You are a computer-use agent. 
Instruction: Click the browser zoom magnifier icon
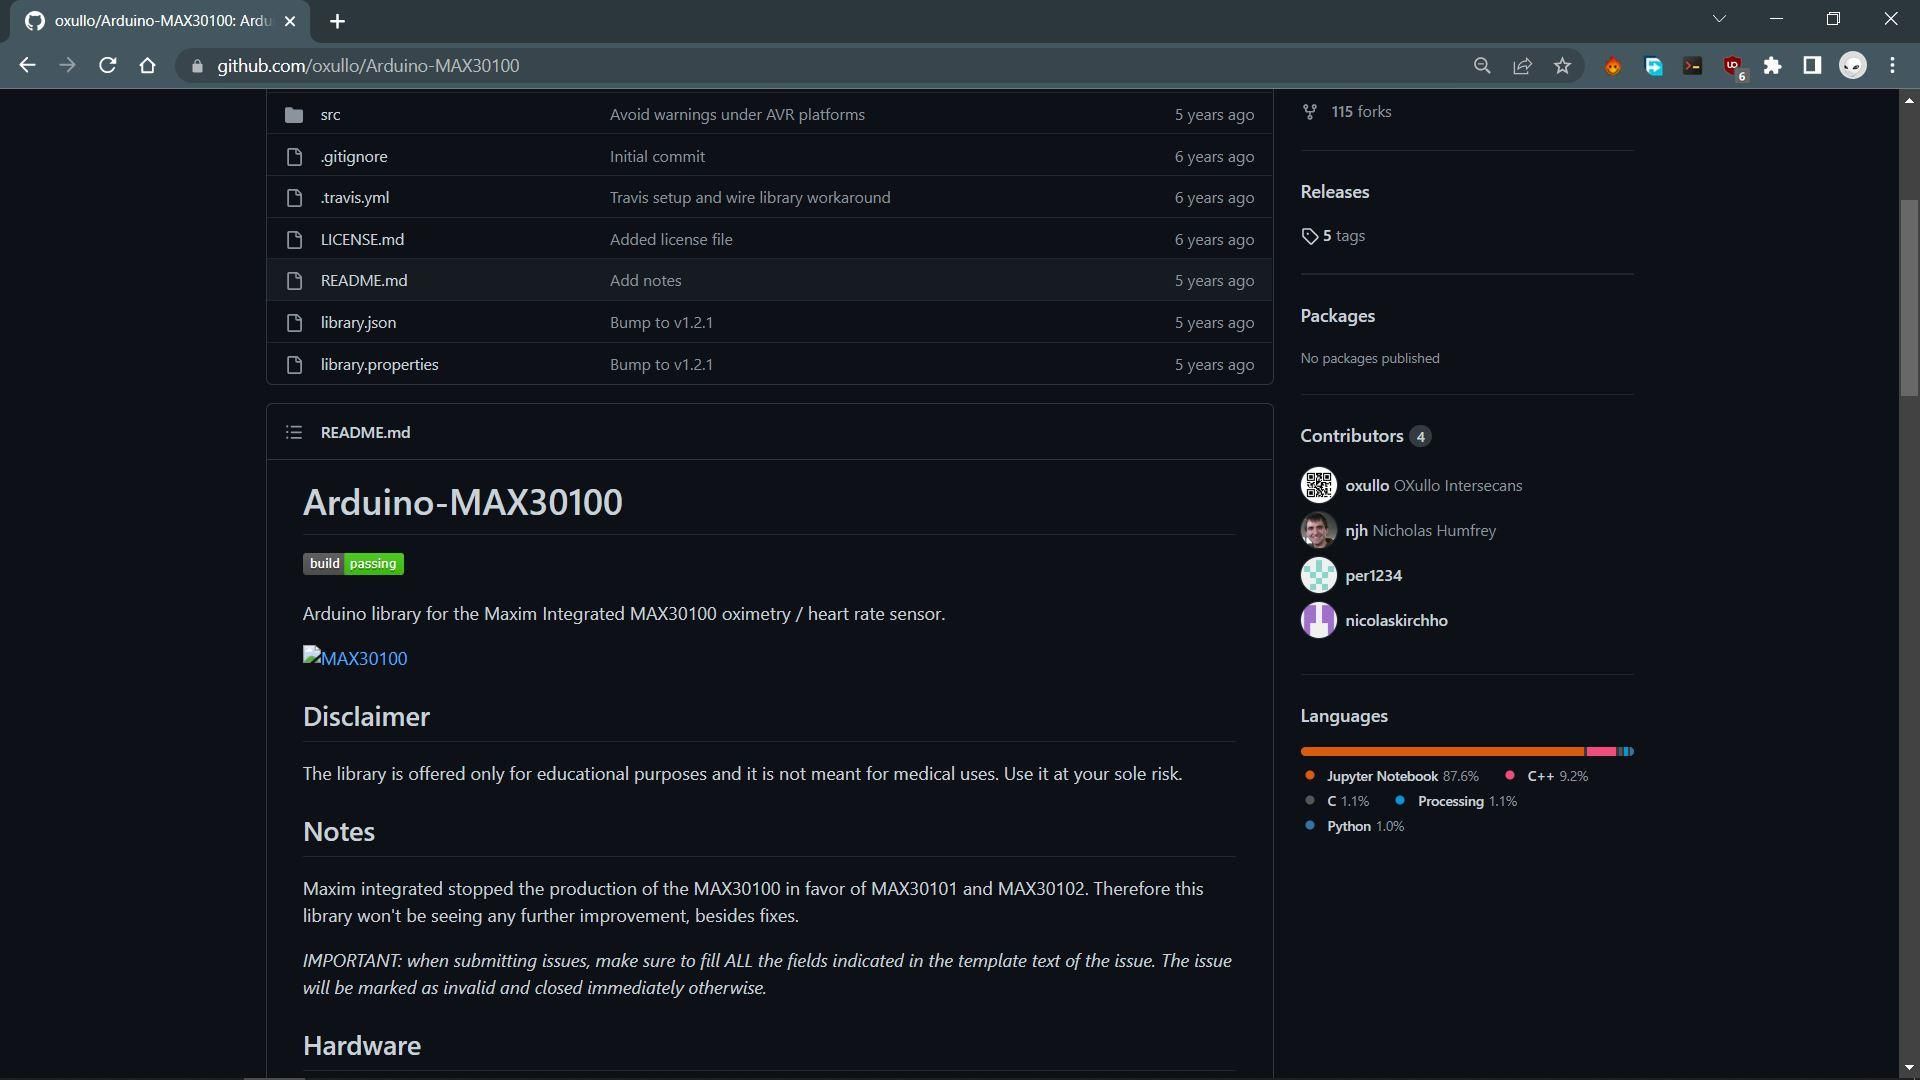(1482, 66)
